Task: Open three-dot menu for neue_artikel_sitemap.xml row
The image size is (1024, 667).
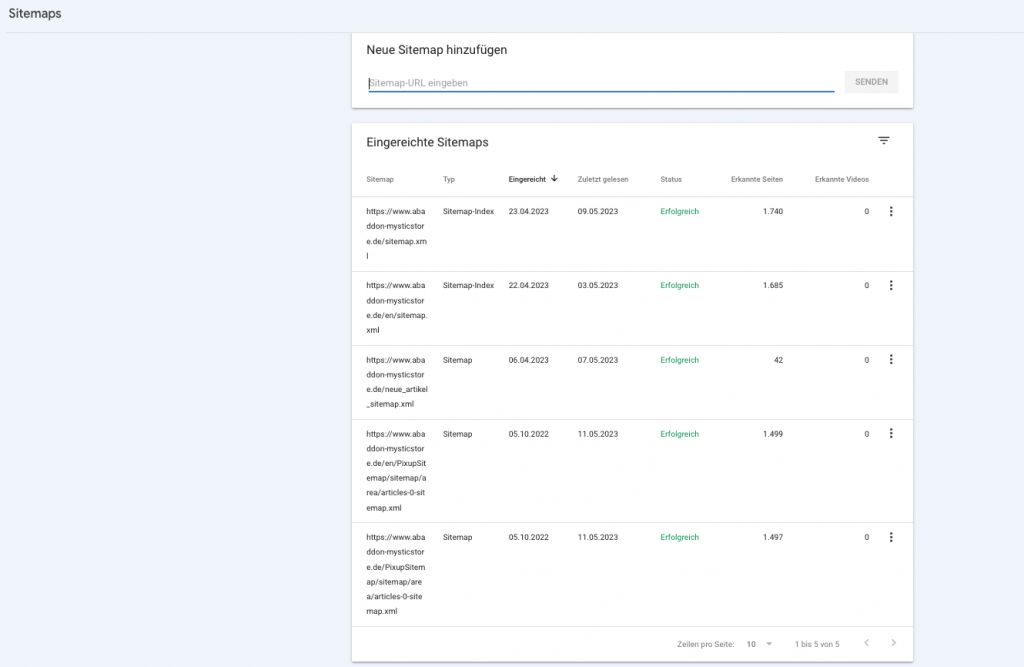Action: pyautogui.click(x=890, y=360)
